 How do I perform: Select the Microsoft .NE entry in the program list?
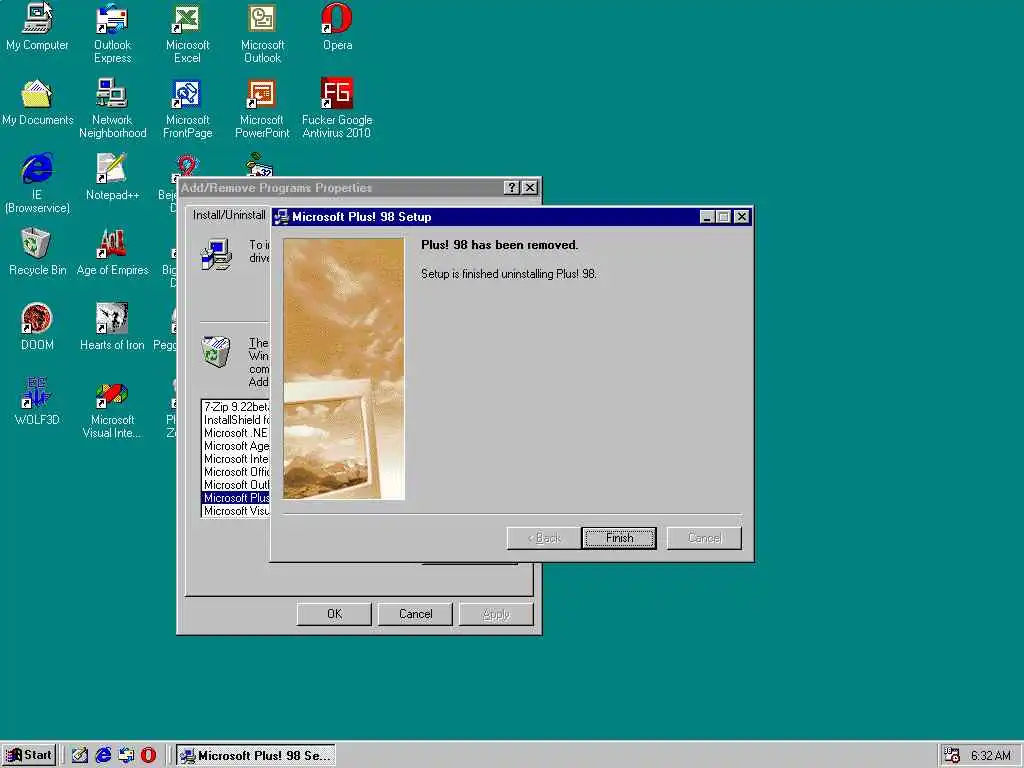click(x=236, y=432)
